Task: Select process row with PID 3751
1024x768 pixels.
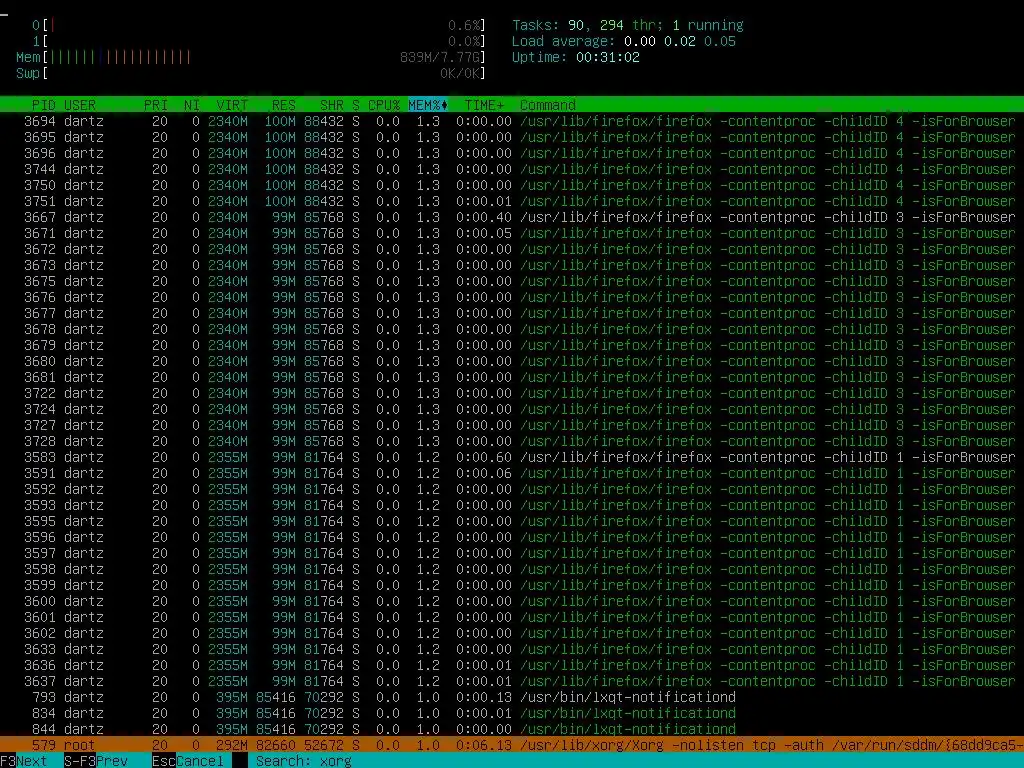Action: tap(512, 201)
